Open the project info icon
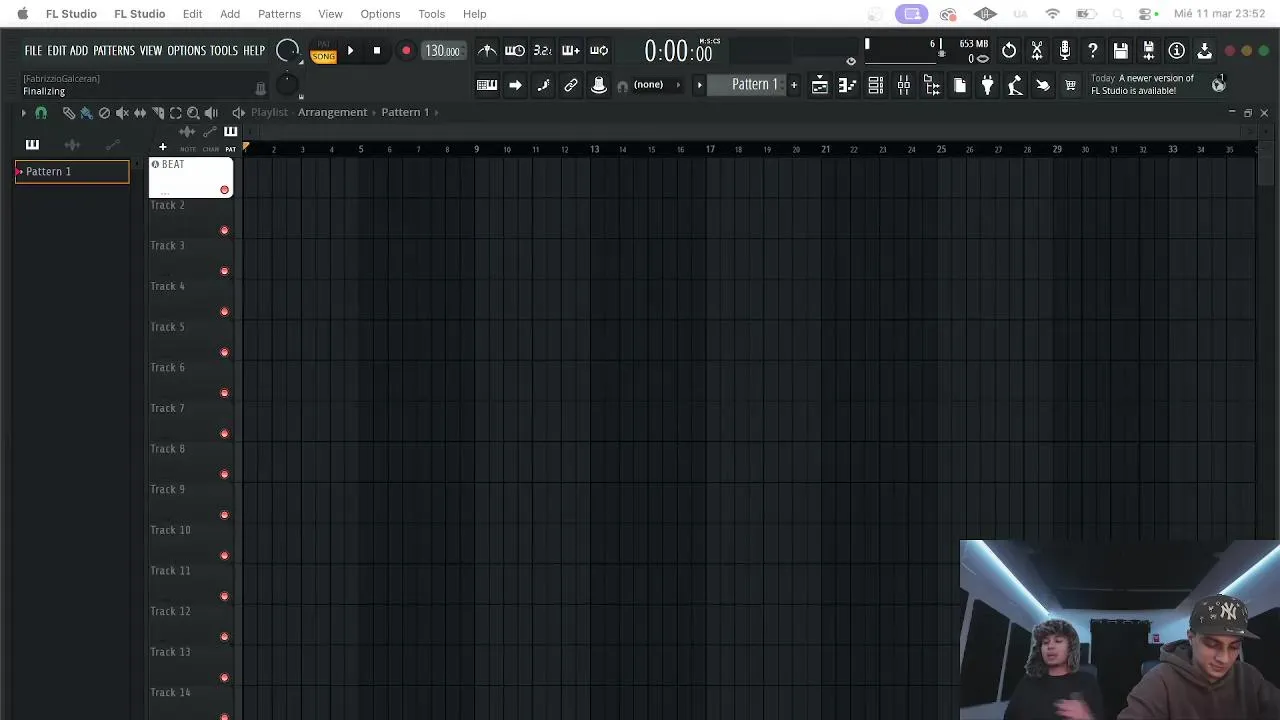 point(1177,51)
